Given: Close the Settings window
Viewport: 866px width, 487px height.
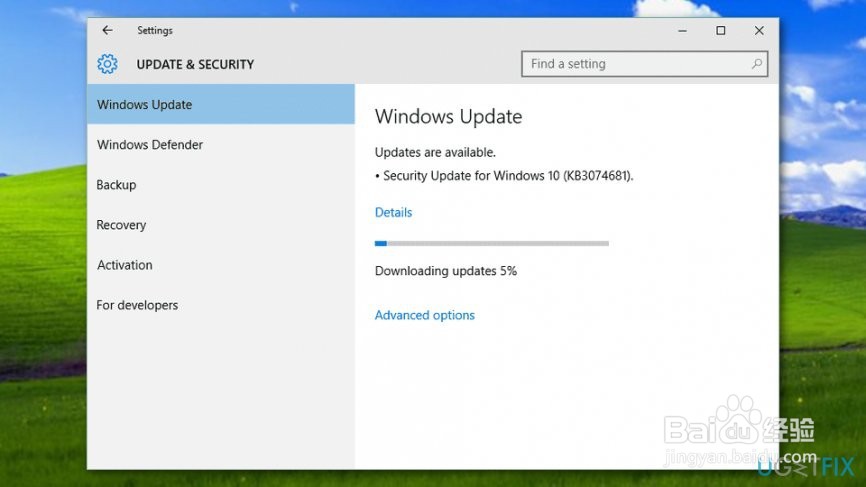Looking at the screenshot, I should click(759, 31).
